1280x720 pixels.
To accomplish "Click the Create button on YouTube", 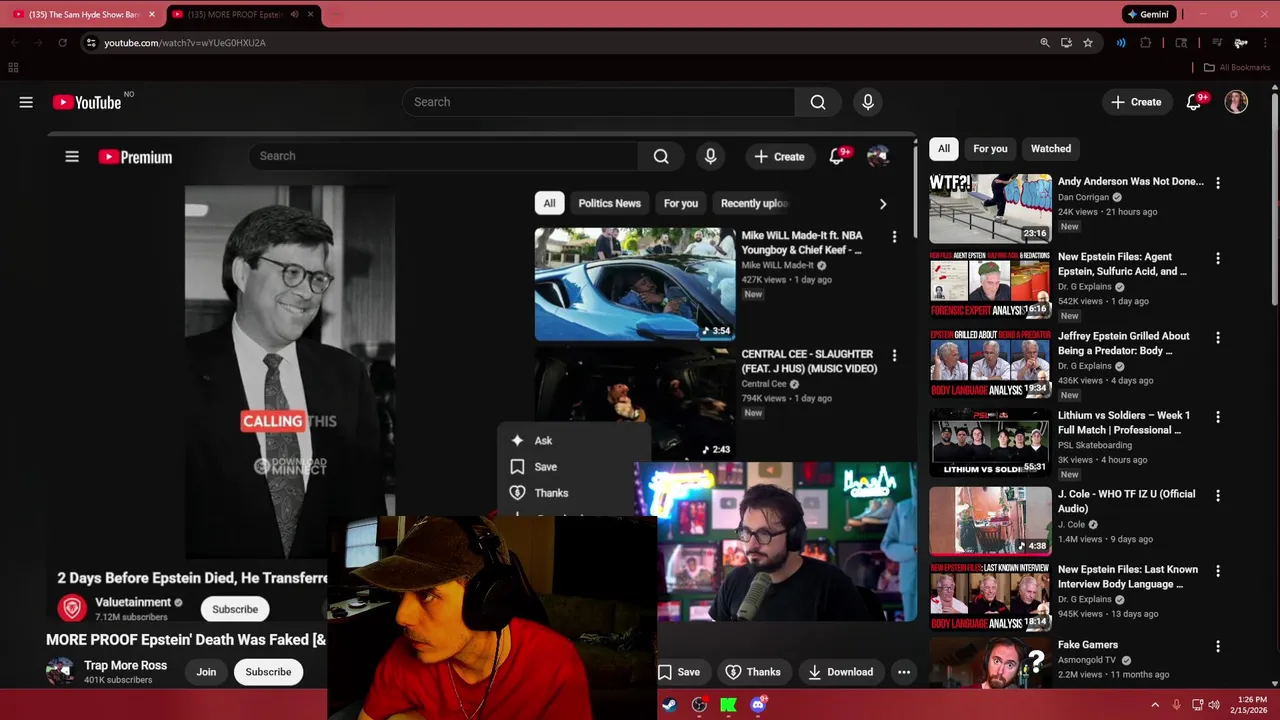I will [1137, 102].
